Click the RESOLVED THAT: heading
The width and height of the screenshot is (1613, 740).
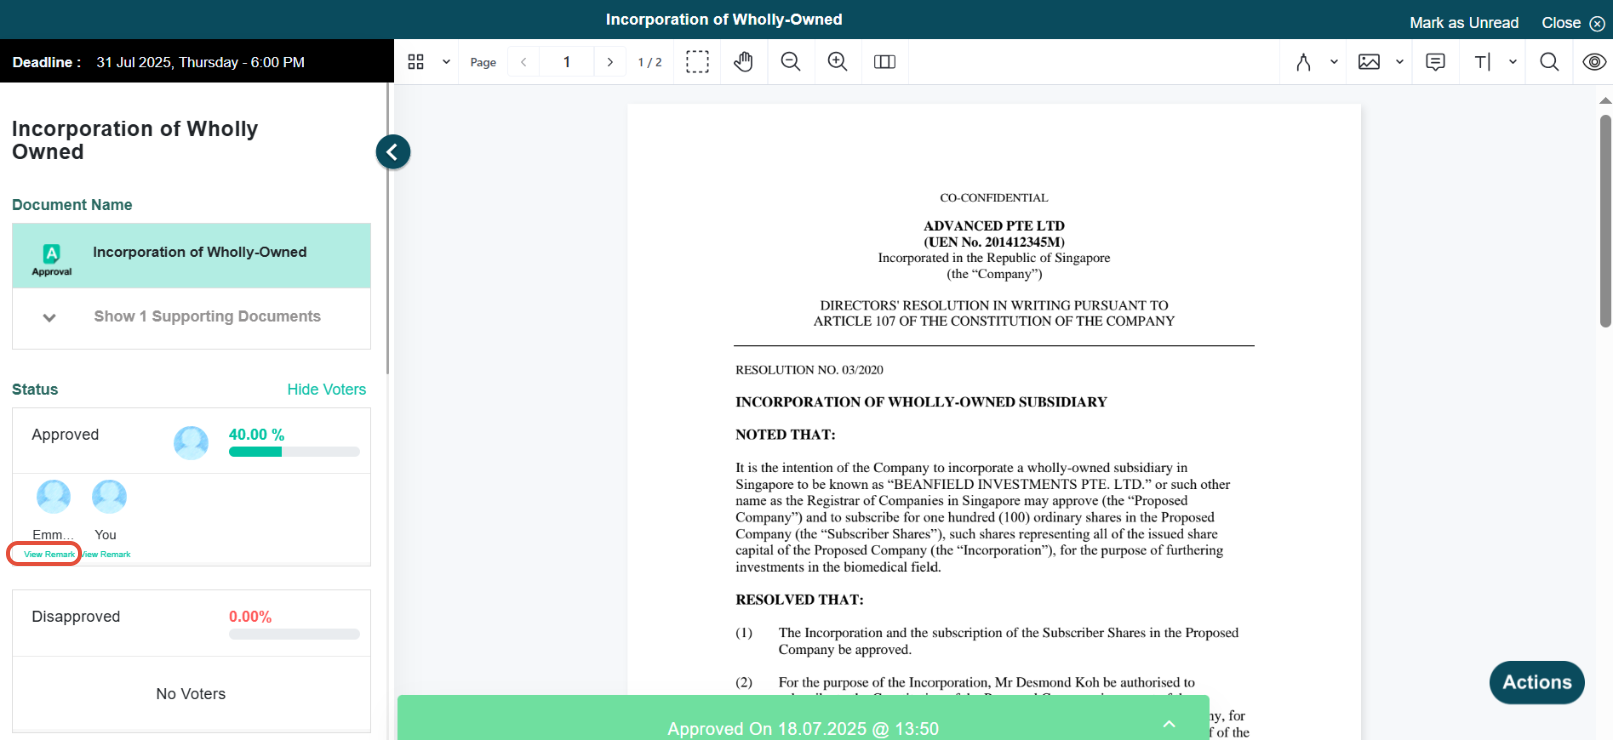tap(799, 600)
